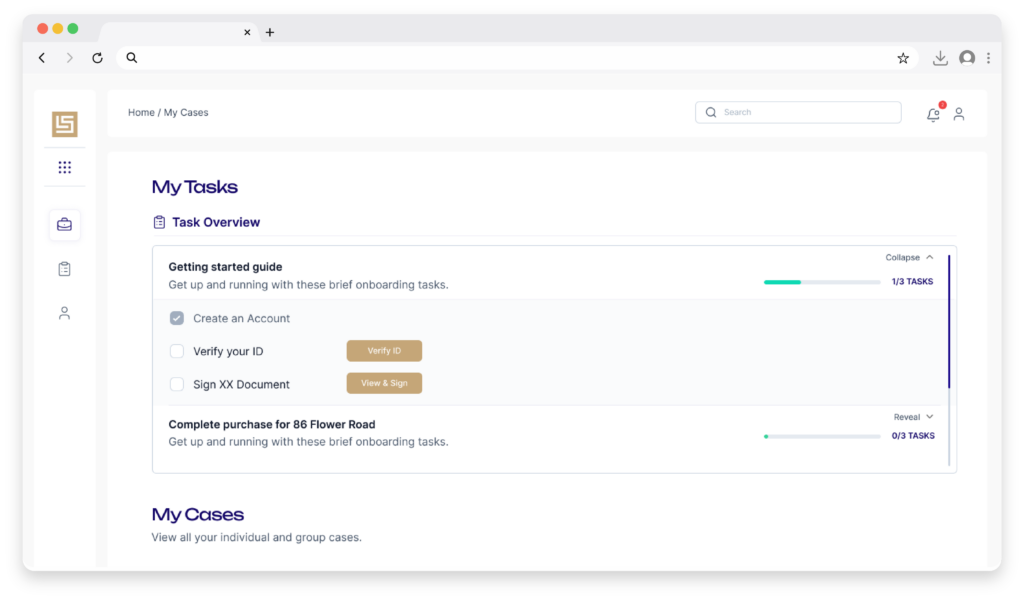Open the notifications bell icon
The height and width of the screenshot is (601, 1024).
tap(933, 114)
